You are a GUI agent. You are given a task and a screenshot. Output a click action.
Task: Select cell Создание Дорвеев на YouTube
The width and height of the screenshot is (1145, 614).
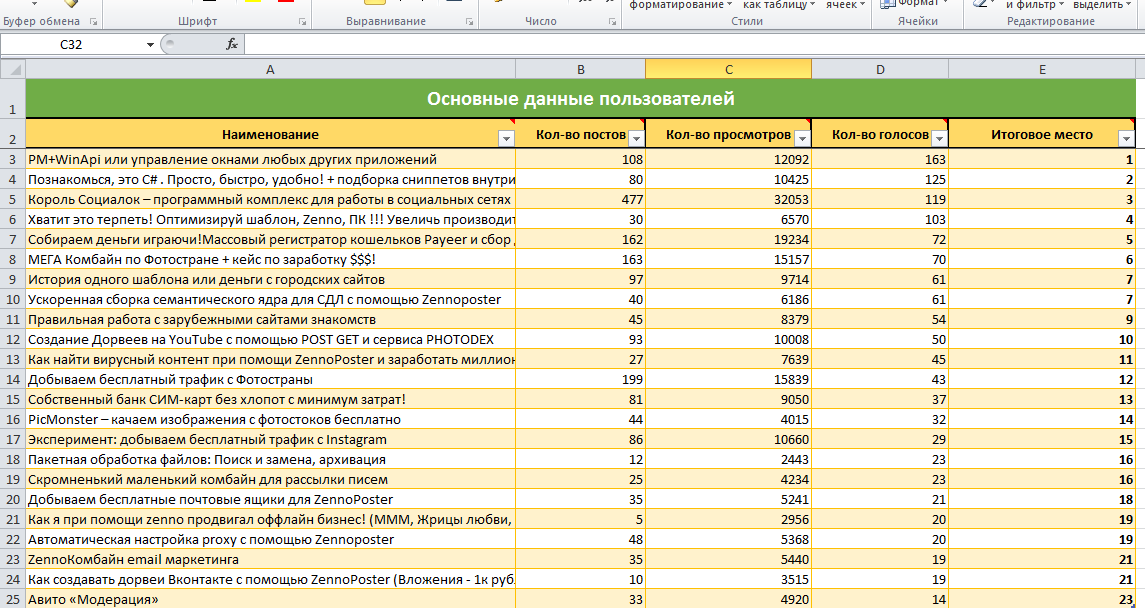(270, 339)
